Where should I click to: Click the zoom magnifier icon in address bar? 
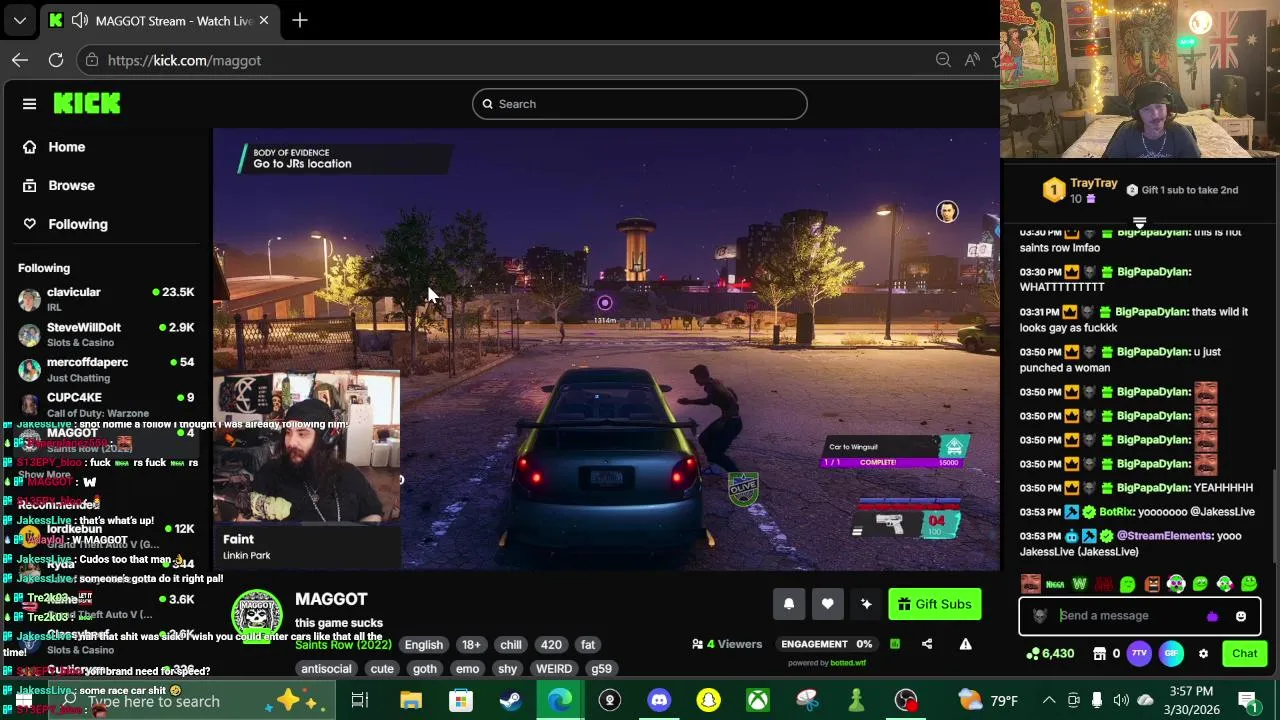point(943,60)
